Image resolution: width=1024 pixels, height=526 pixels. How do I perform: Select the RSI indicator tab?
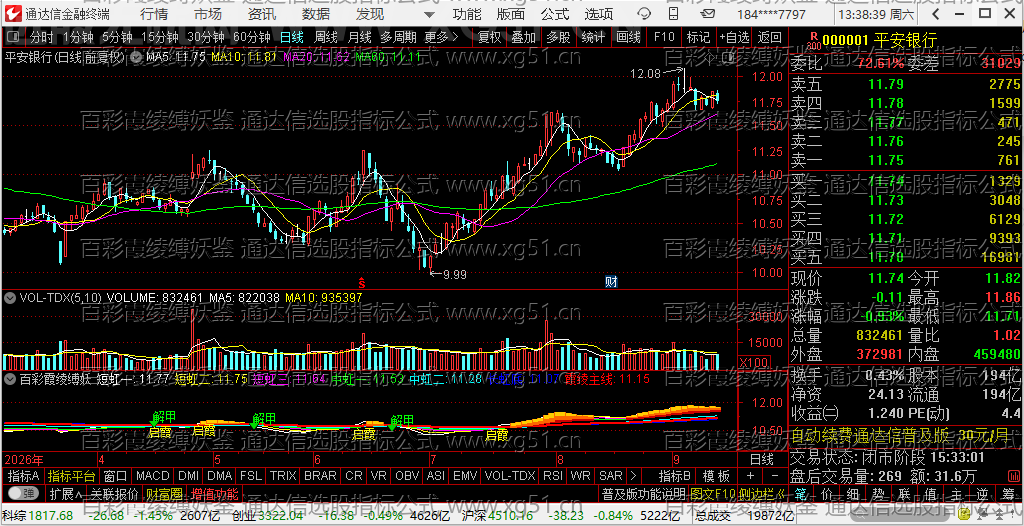[552, 476]
